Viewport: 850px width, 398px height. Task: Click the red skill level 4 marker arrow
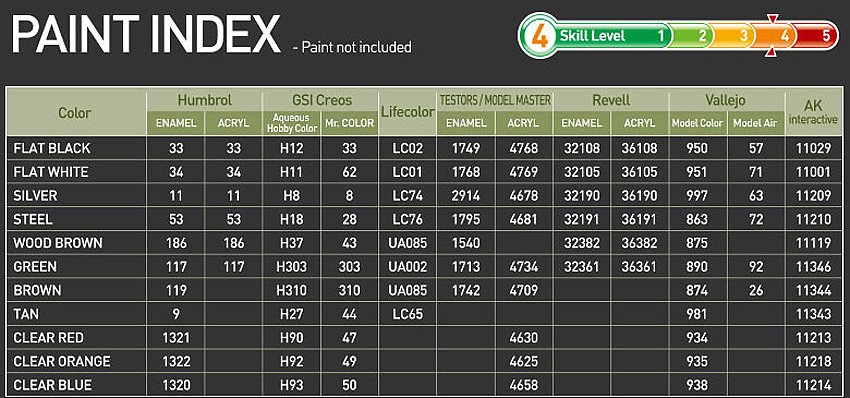772,19
